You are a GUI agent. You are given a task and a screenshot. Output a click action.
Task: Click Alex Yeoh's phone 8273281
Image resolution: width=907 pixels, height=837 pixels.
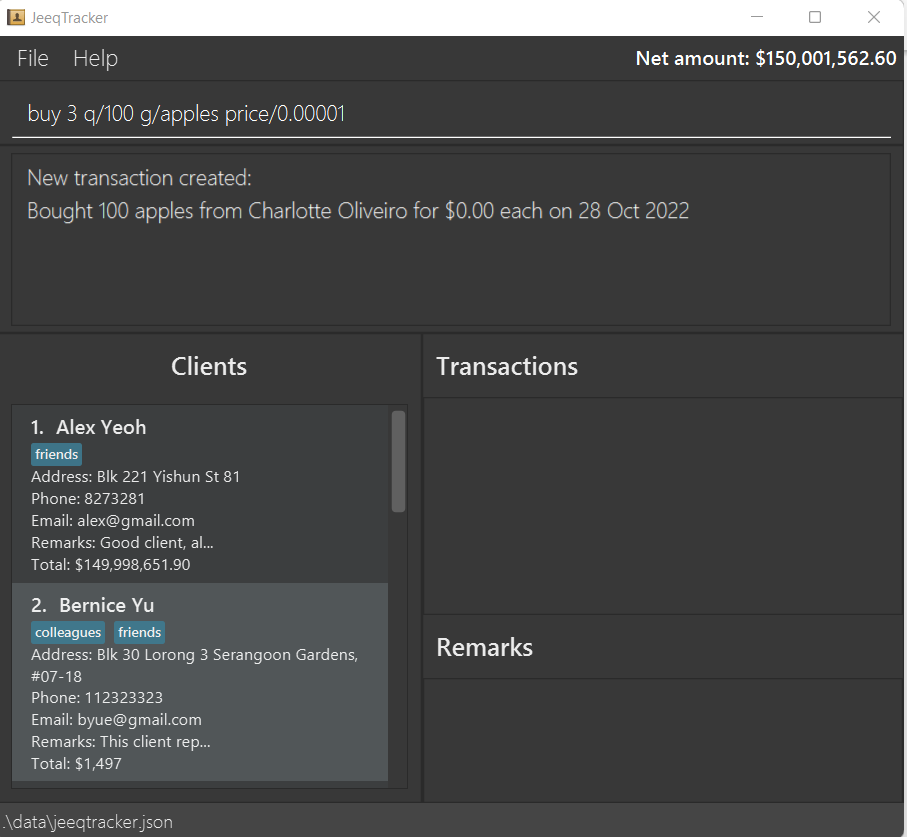[x=88, y=499]
